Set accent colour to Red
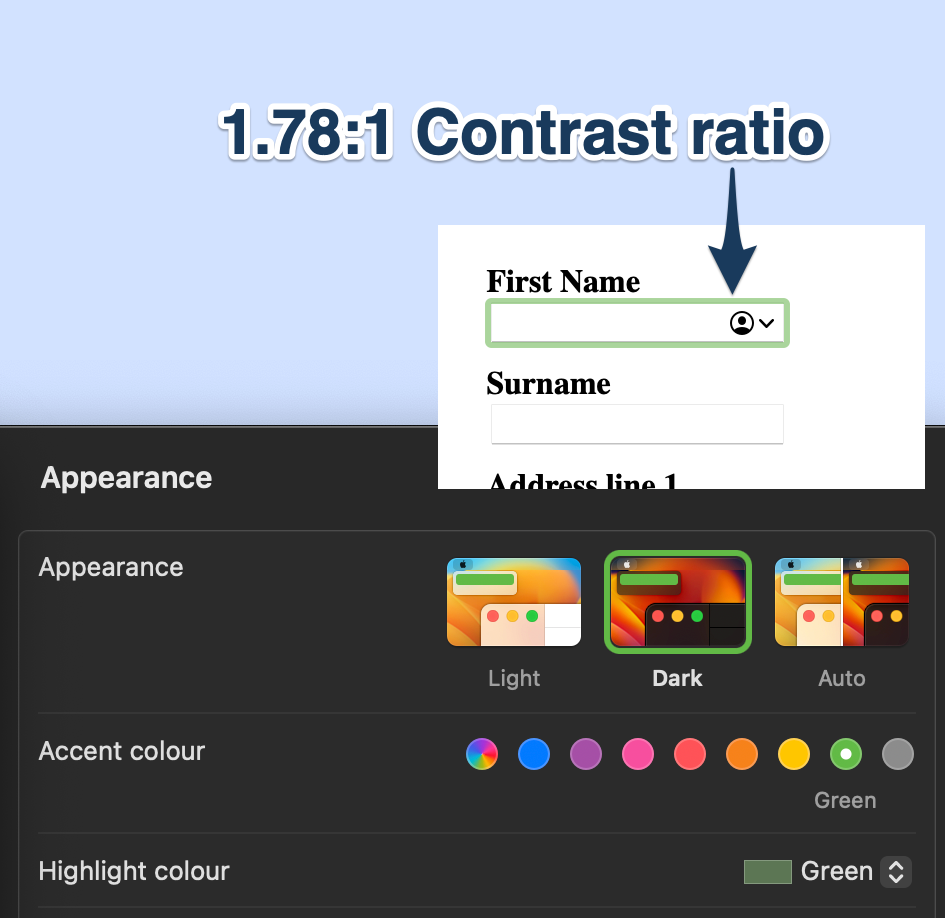Viewport: 945px width, 918px height. click(690, 754)
